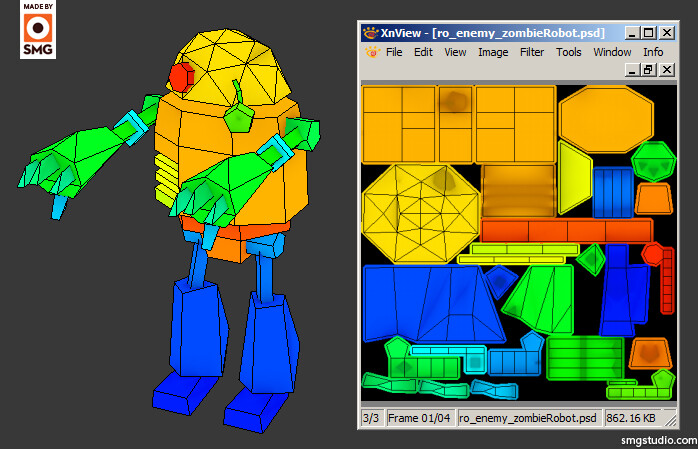Open the Filter menu
This screenshot has height=449, width=698.
click(532, 52)
